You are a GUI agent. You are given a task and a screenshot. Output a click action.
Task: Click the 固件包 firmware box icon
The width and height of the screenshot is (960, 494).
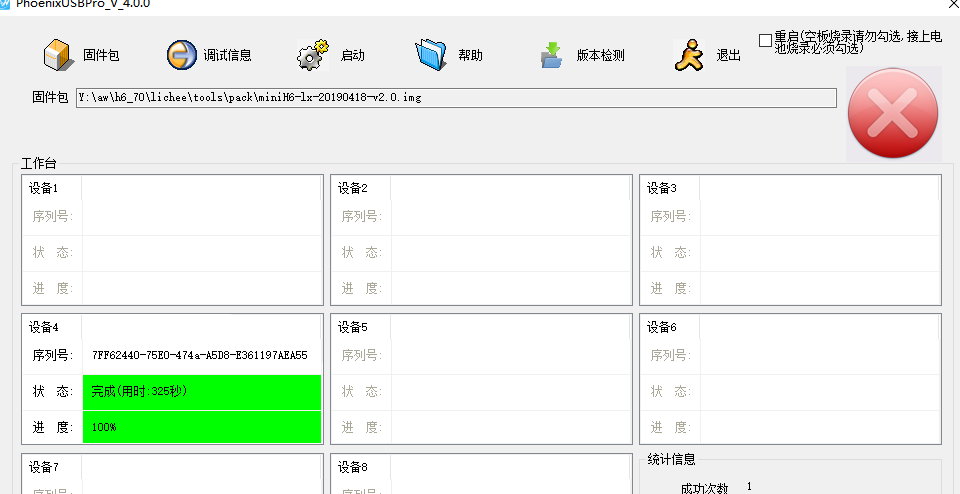point(59,55)
